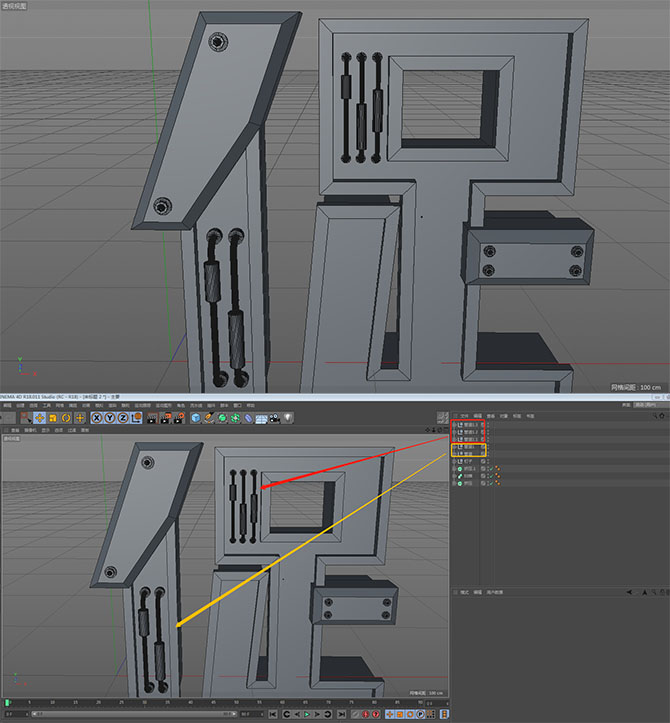Click the green timeline playhead marker
The image size is (670, 723).
tap(7, 702)
